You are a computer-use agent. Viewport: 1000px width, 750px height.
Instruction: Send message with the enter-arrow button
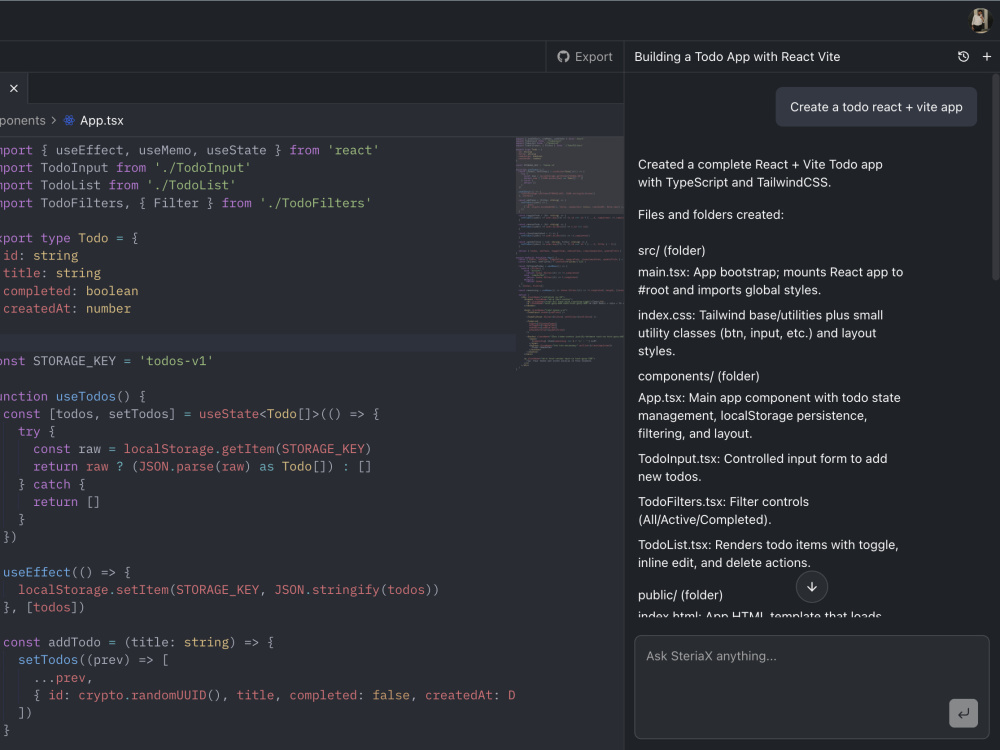coord(963,713)
